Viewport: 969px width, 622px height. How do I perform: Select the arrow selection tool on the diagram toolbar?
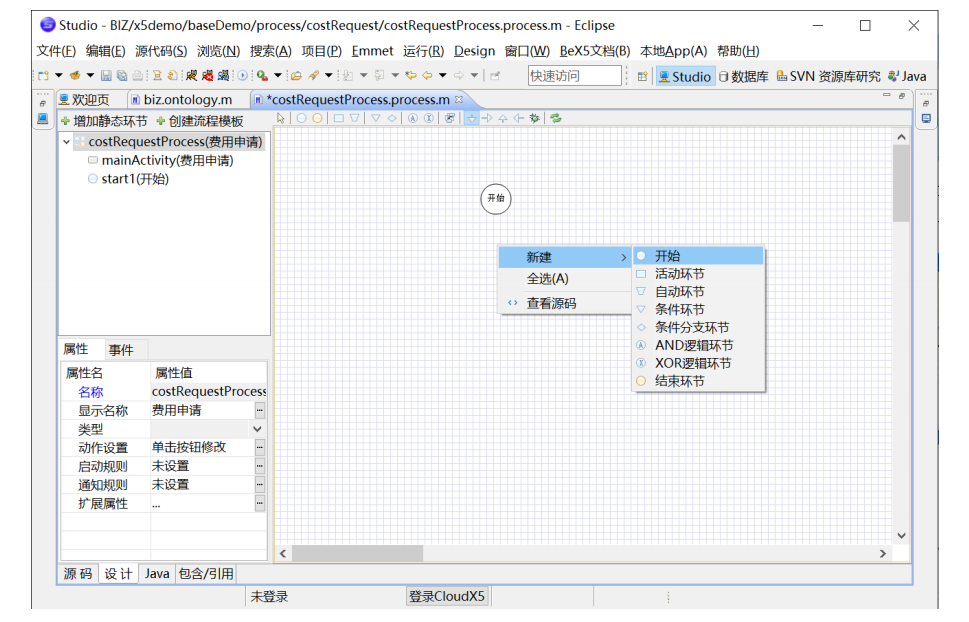click(280, 119)
